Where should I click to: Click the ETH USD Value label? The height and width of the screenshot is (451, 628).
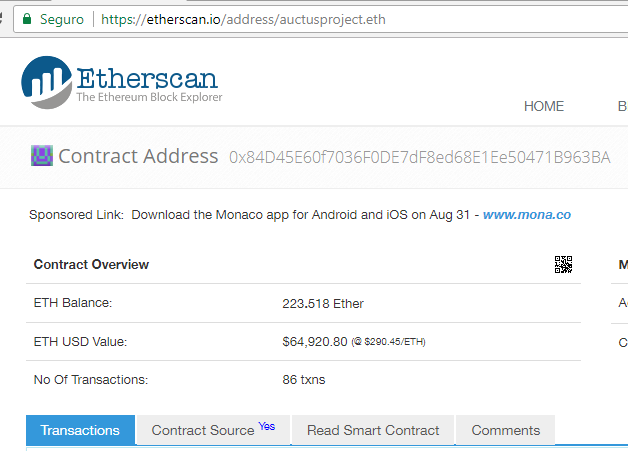[80, 342]
